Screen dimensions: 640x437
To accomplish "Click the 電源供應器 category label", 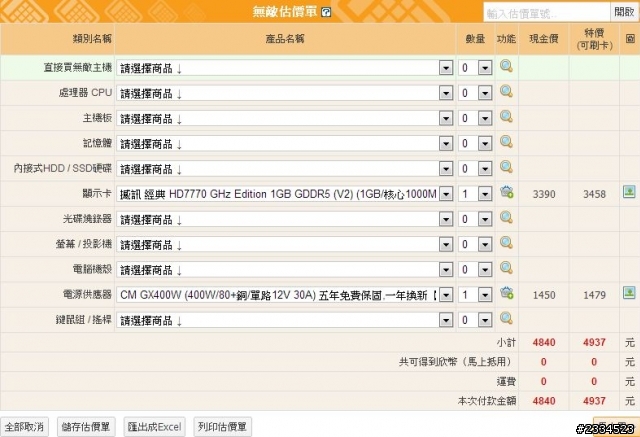I will 87,294.
